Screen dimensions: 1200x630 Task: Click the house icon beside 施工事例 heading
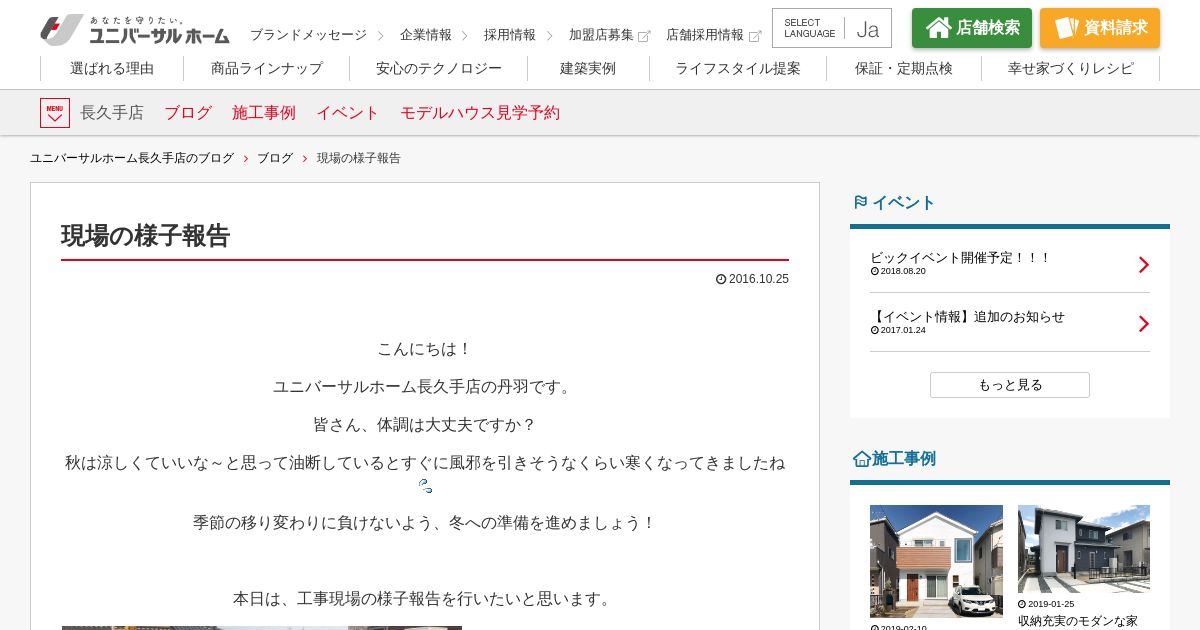[x=861, y=458]
